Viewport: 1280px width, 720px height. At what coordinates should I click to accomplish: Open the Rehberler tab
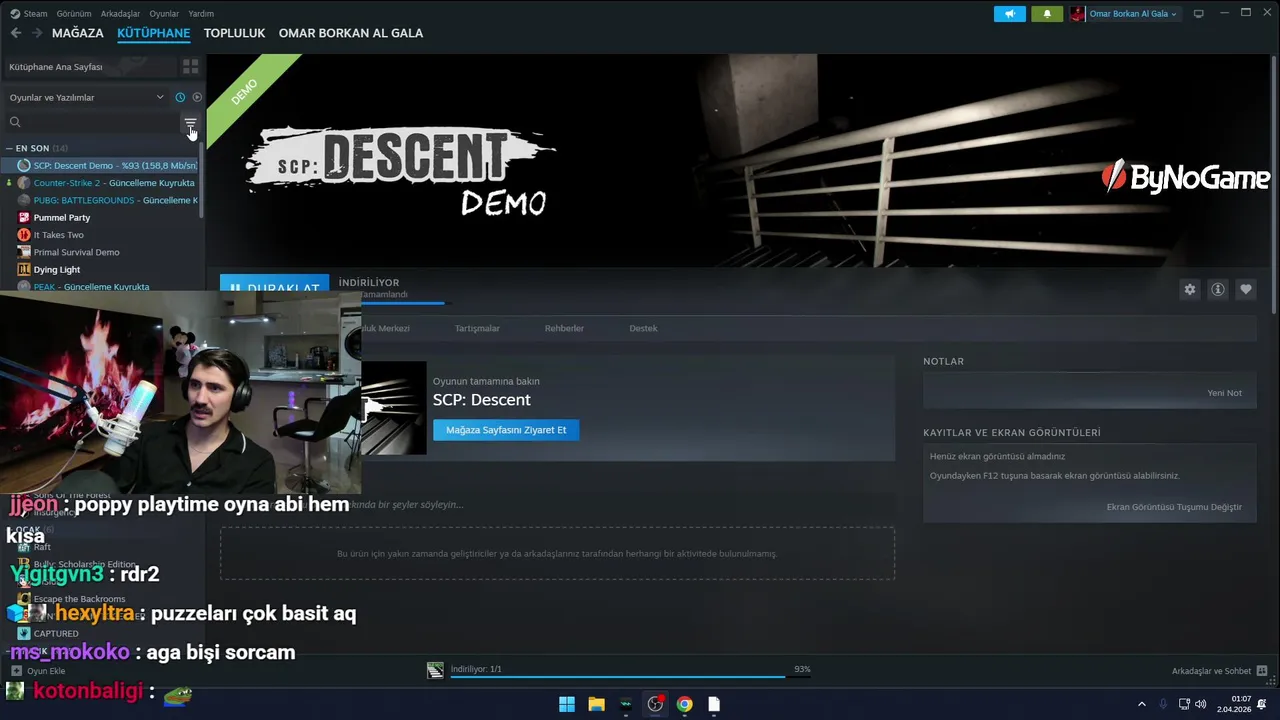click(x=564, y=328)
